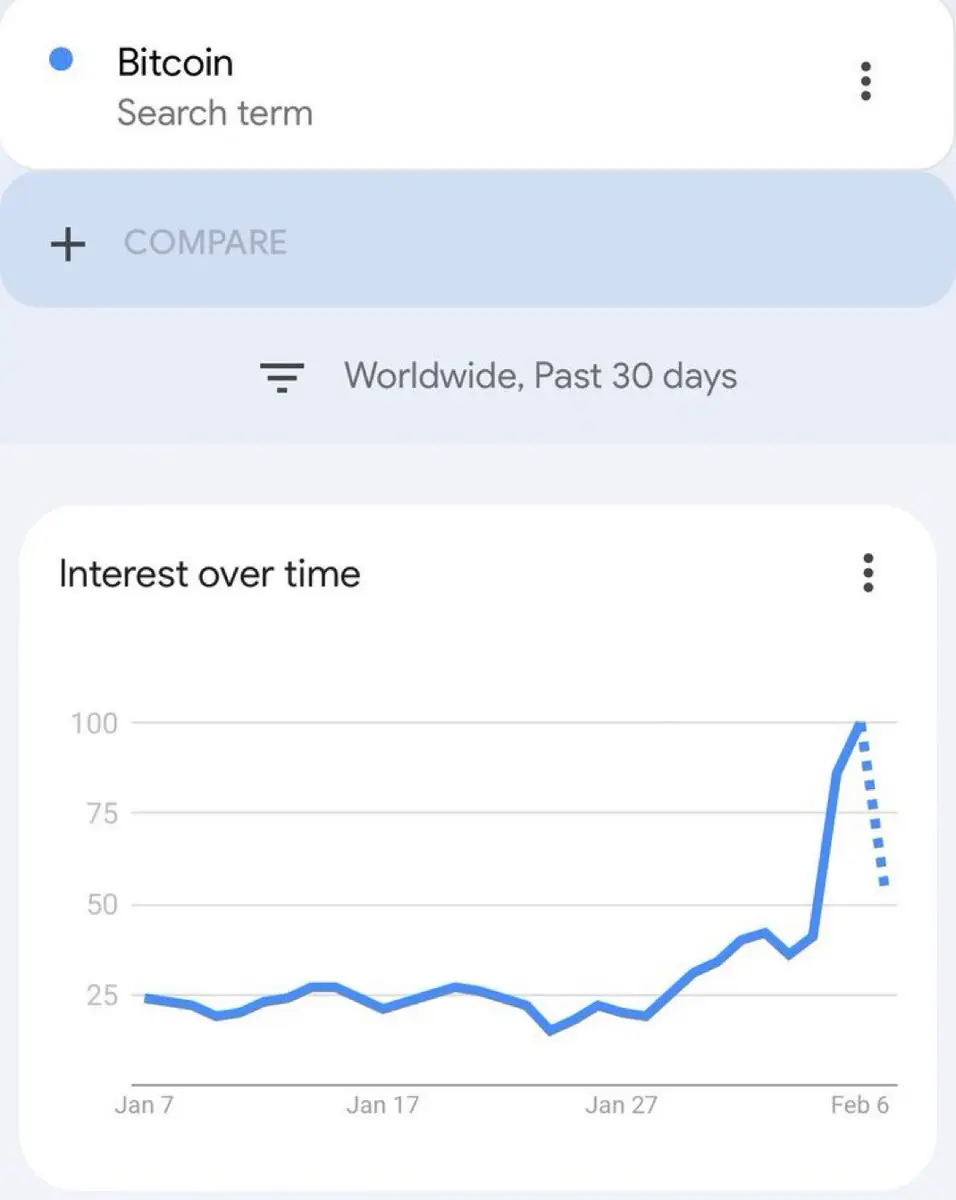Screen dimensions: 956x1200
Task: Open the Bitcoin search term options menu
Action: [x=866, y=81]
